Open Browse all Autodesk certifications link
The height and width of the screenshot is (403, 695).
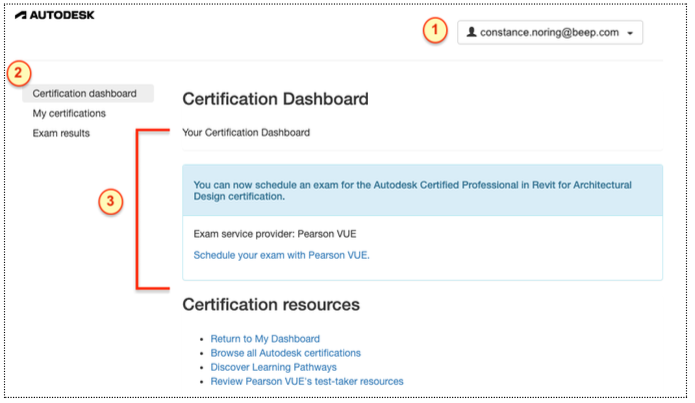pos(285,353)
